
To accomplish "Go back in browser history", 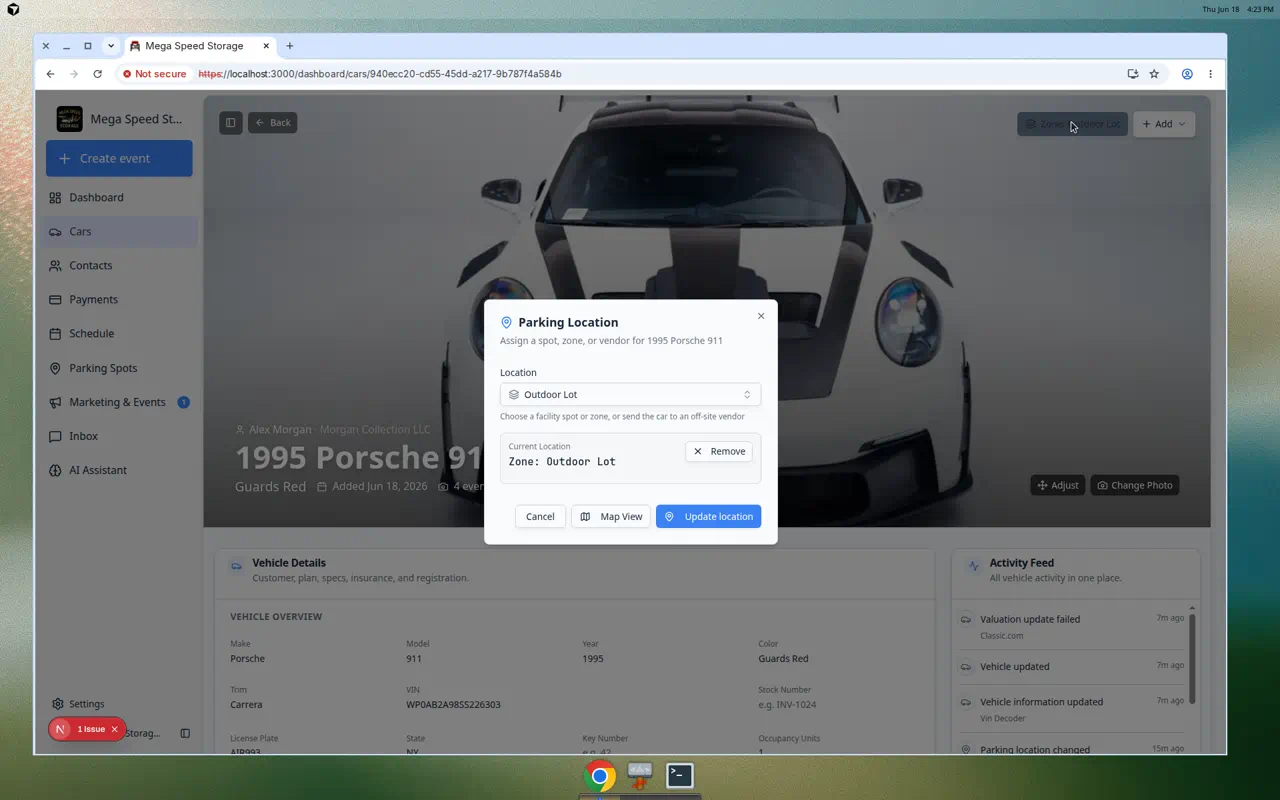I will tap(50, 74).
